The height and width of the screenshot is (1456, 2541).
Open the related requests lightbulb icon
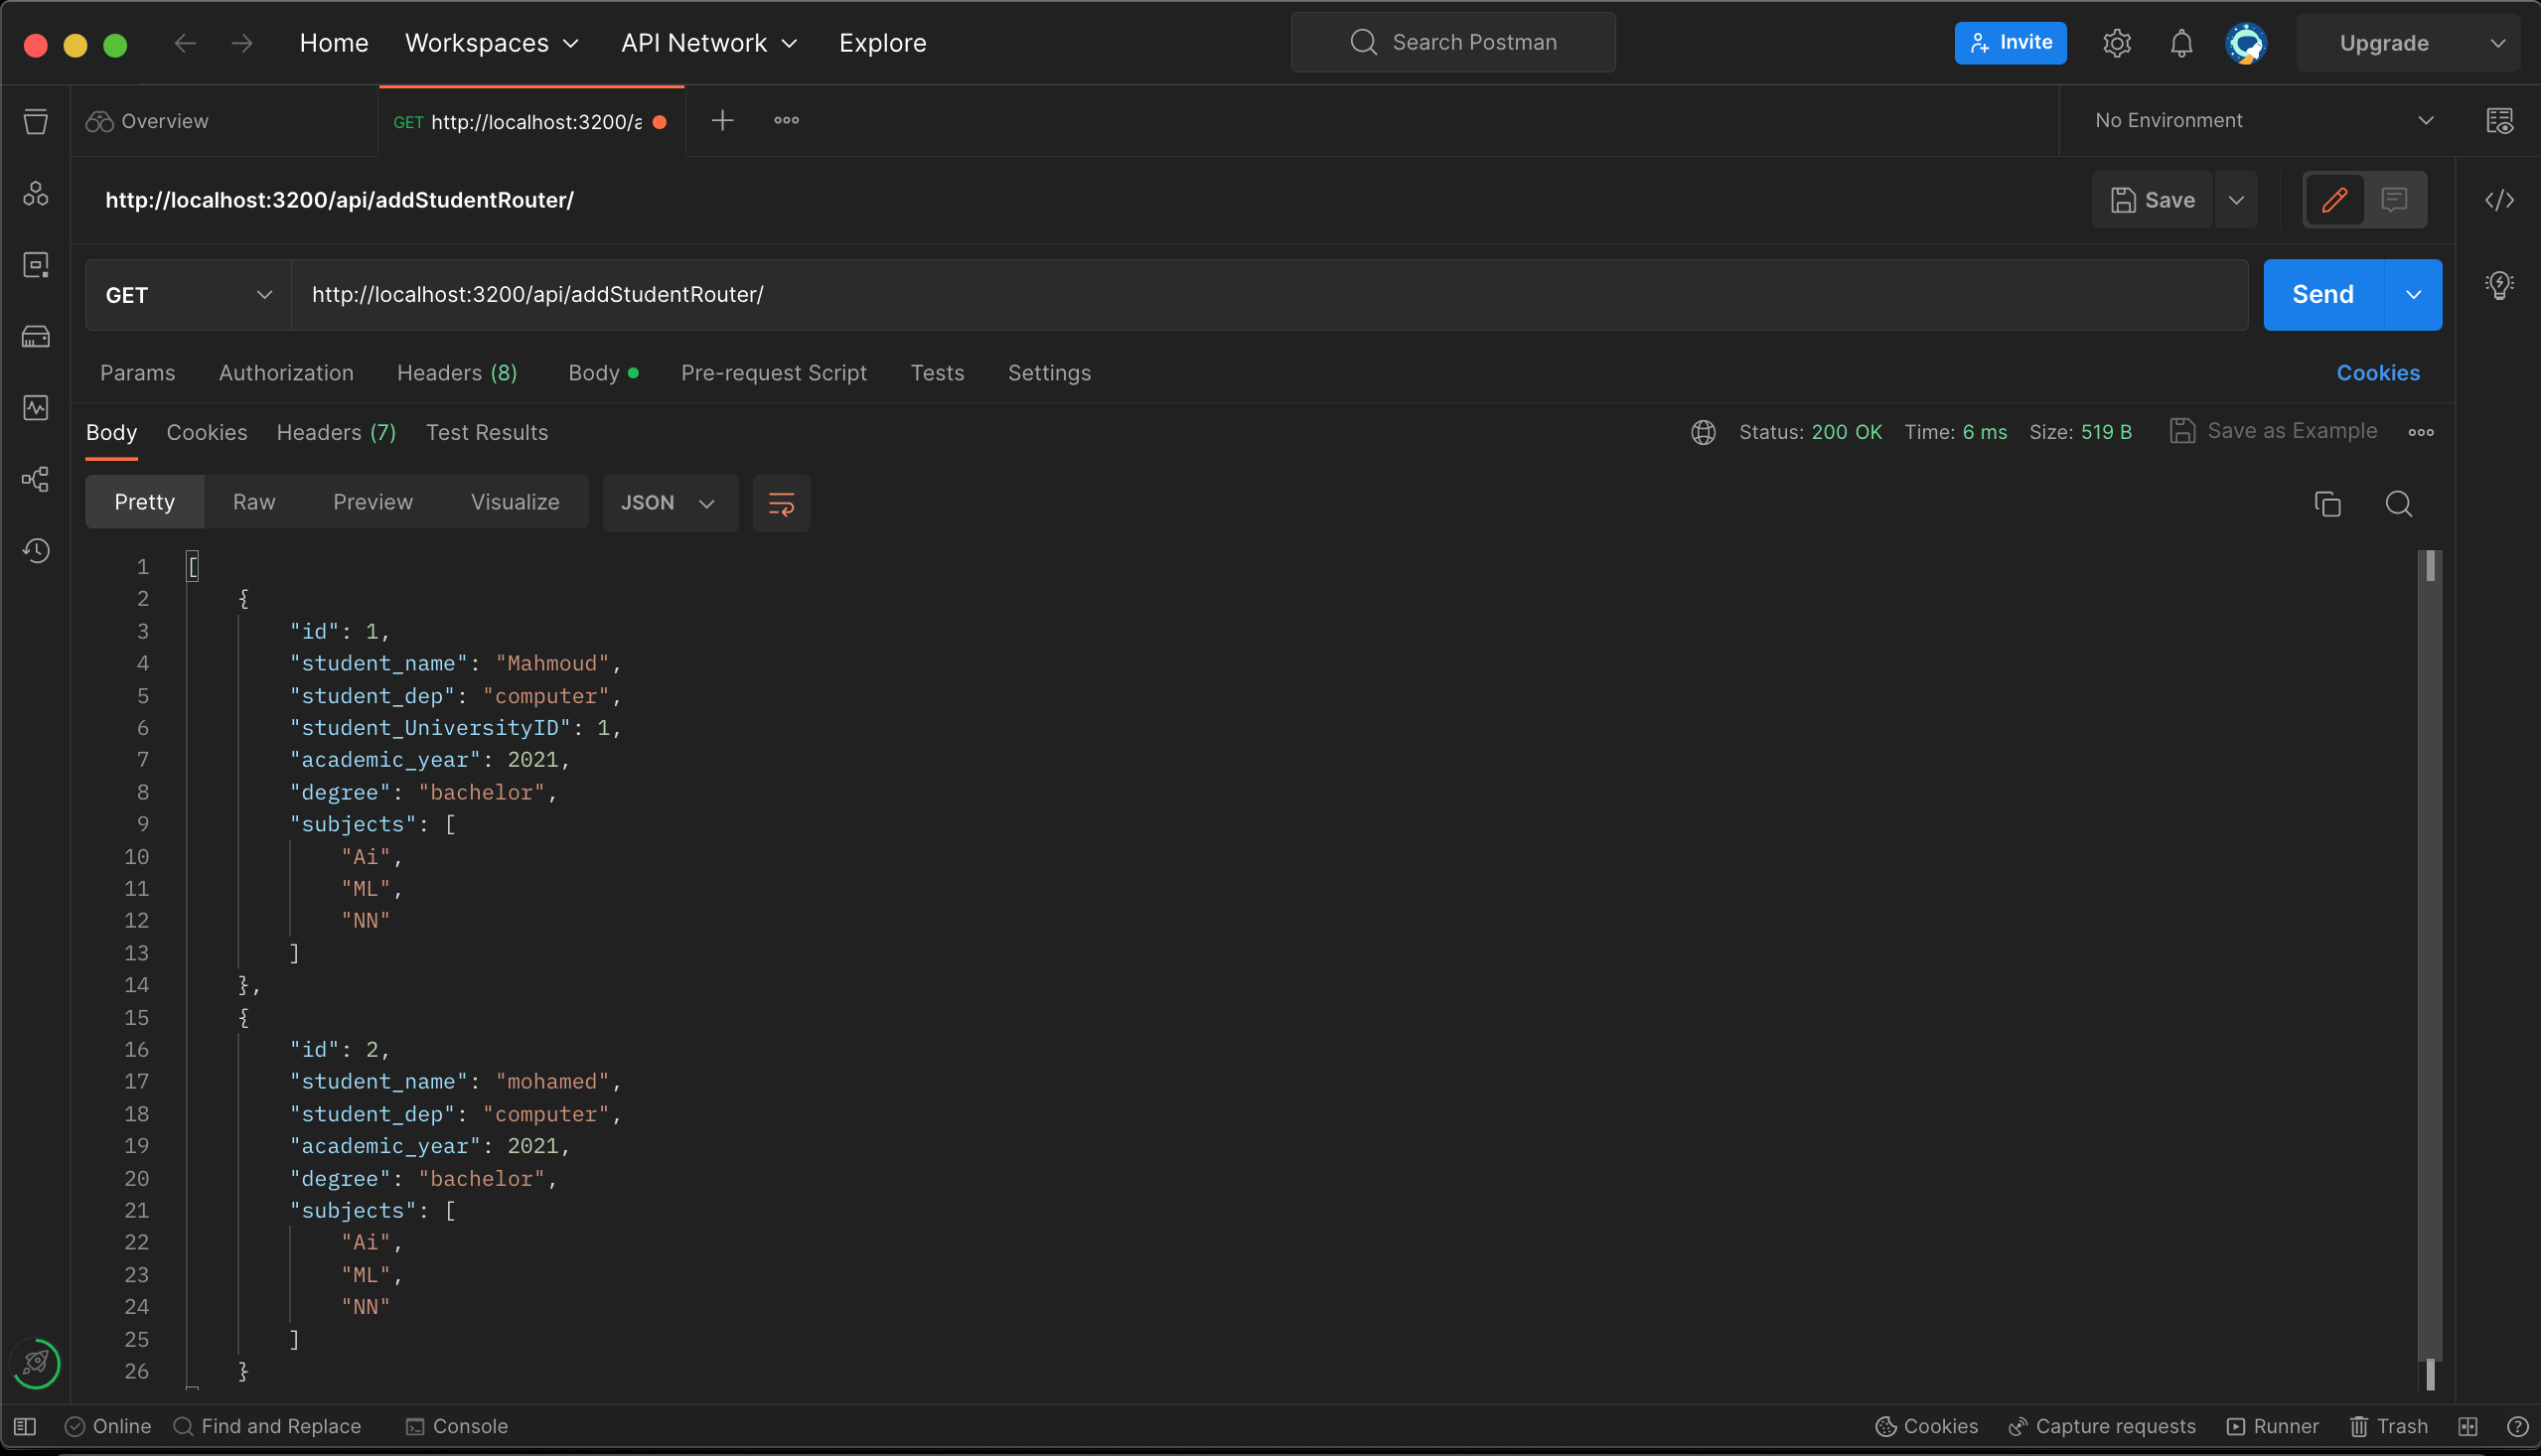(x=2499, y=286)
